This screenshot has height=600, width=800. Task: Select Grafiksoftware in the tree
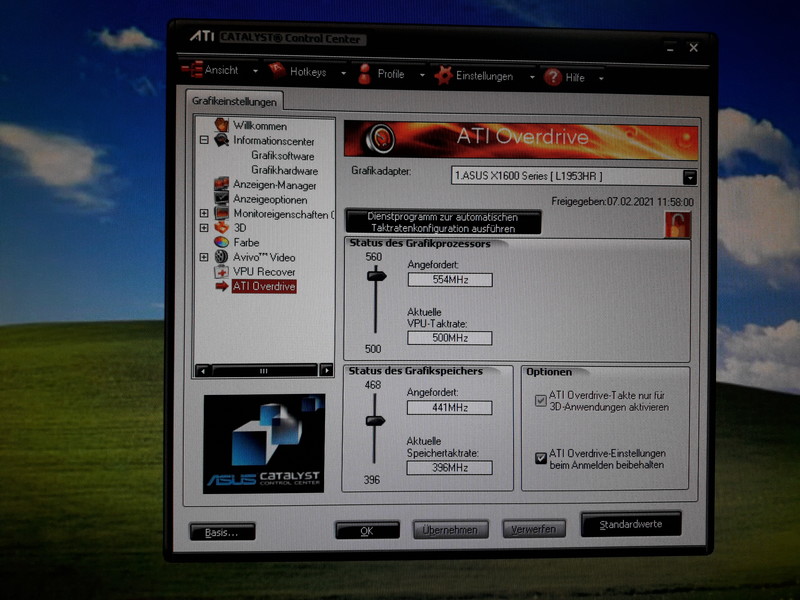tap(283, 156)
